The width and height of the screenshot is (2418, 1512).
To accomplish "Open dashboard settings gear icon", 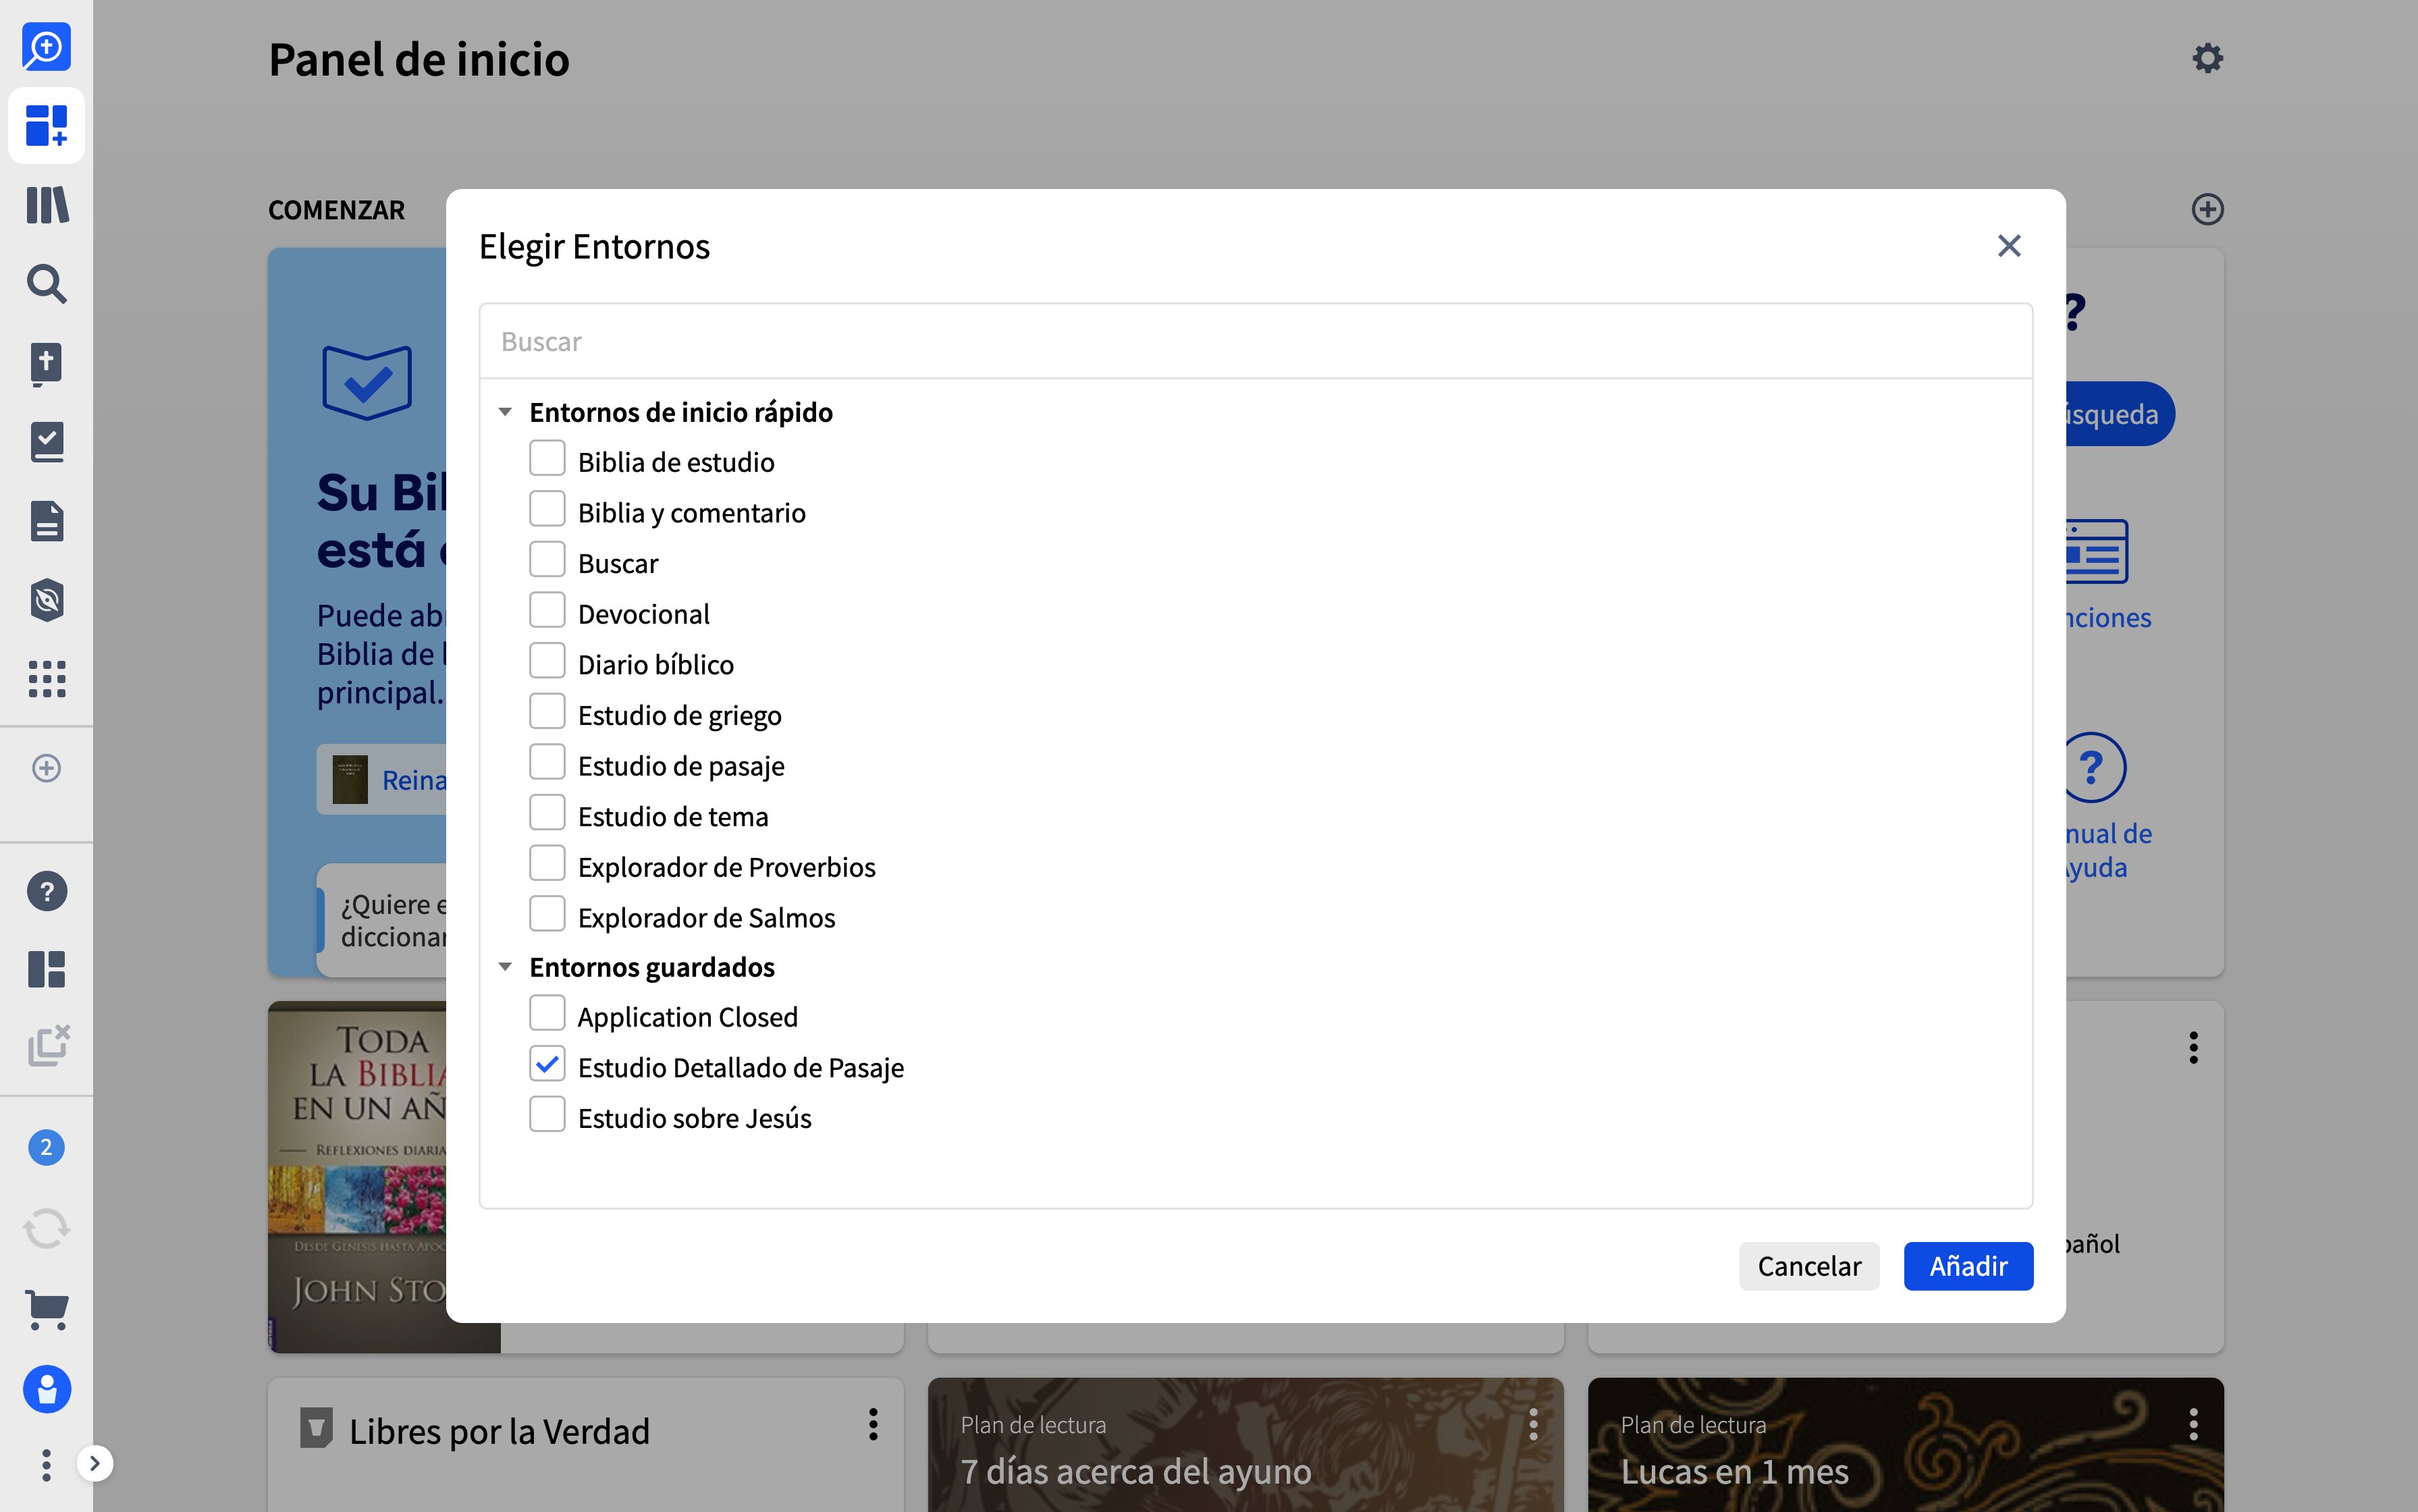I will pyautogui.click(x=2207, y=58).
